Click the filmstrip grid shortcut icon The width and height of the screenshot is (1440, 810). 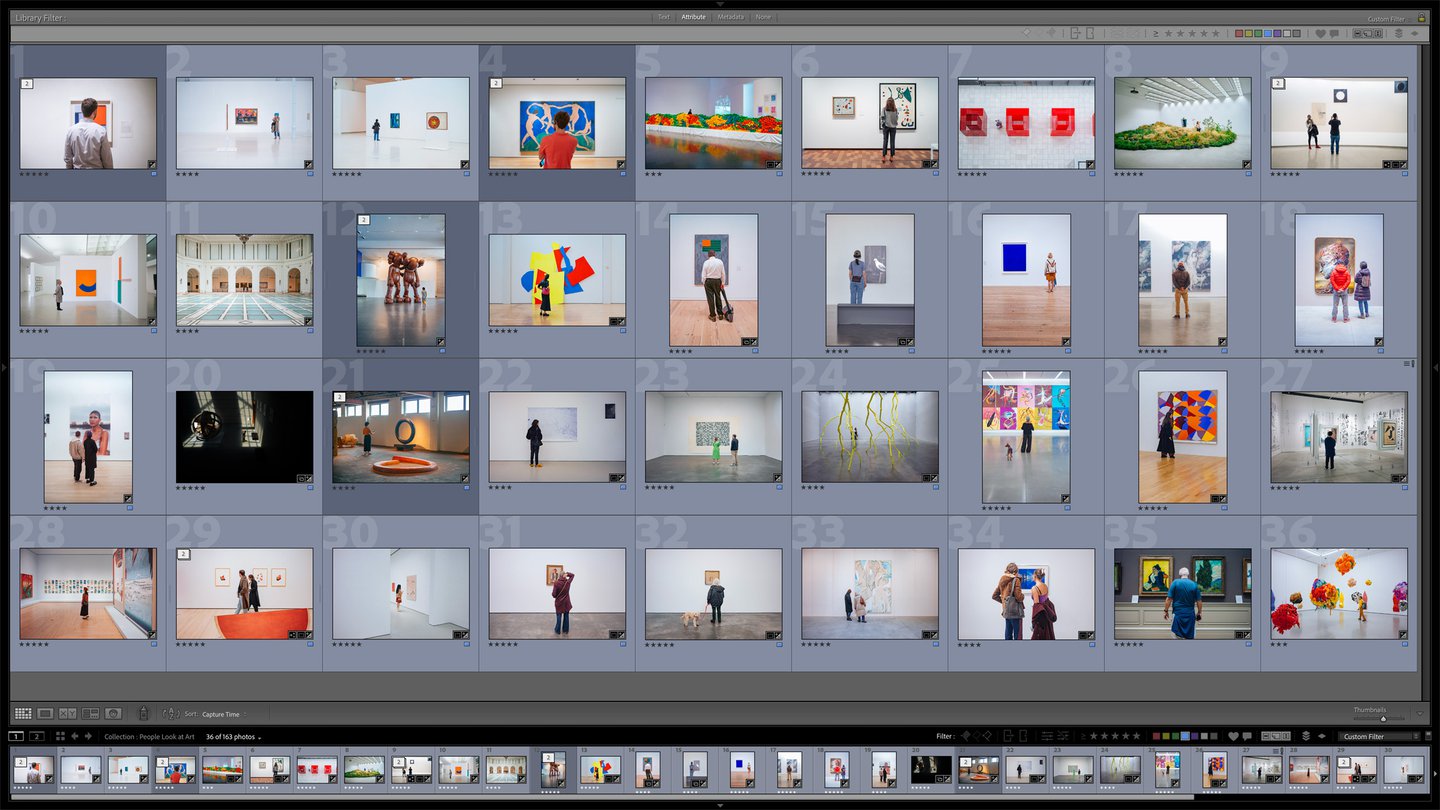pos(60,736)
